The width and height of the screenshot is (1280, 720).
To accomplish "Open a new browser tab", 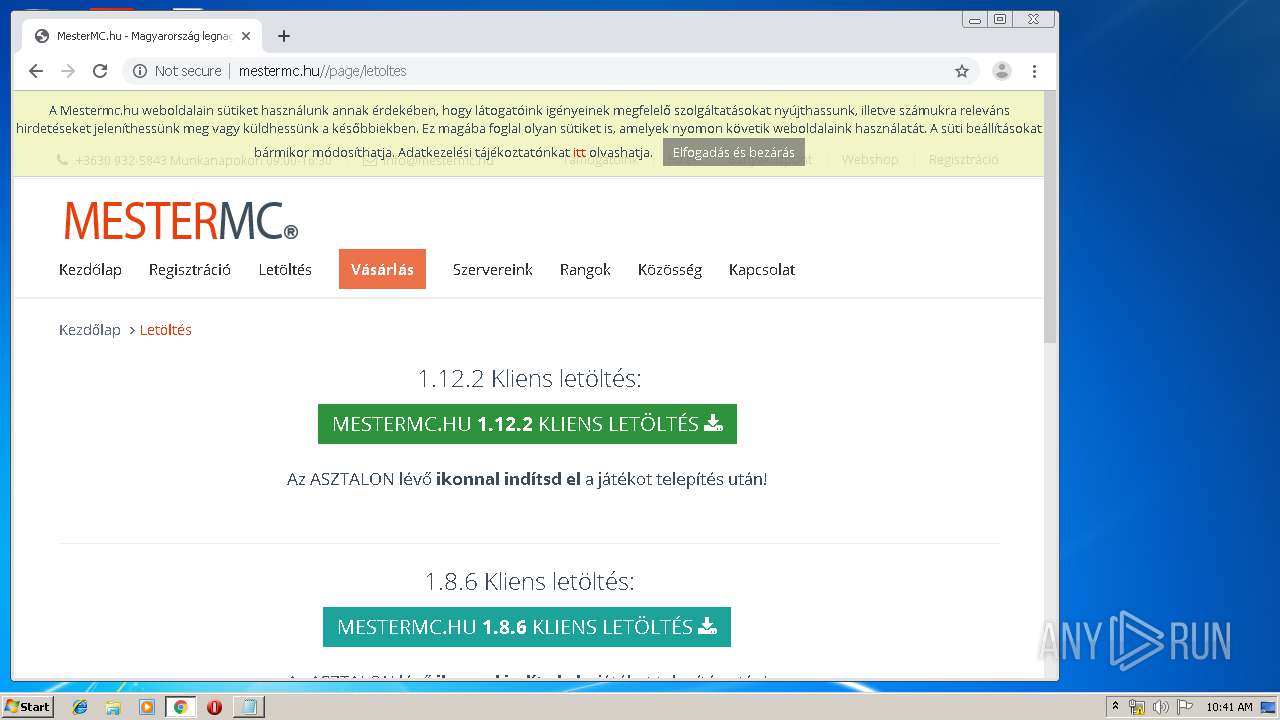I will 284,36.
